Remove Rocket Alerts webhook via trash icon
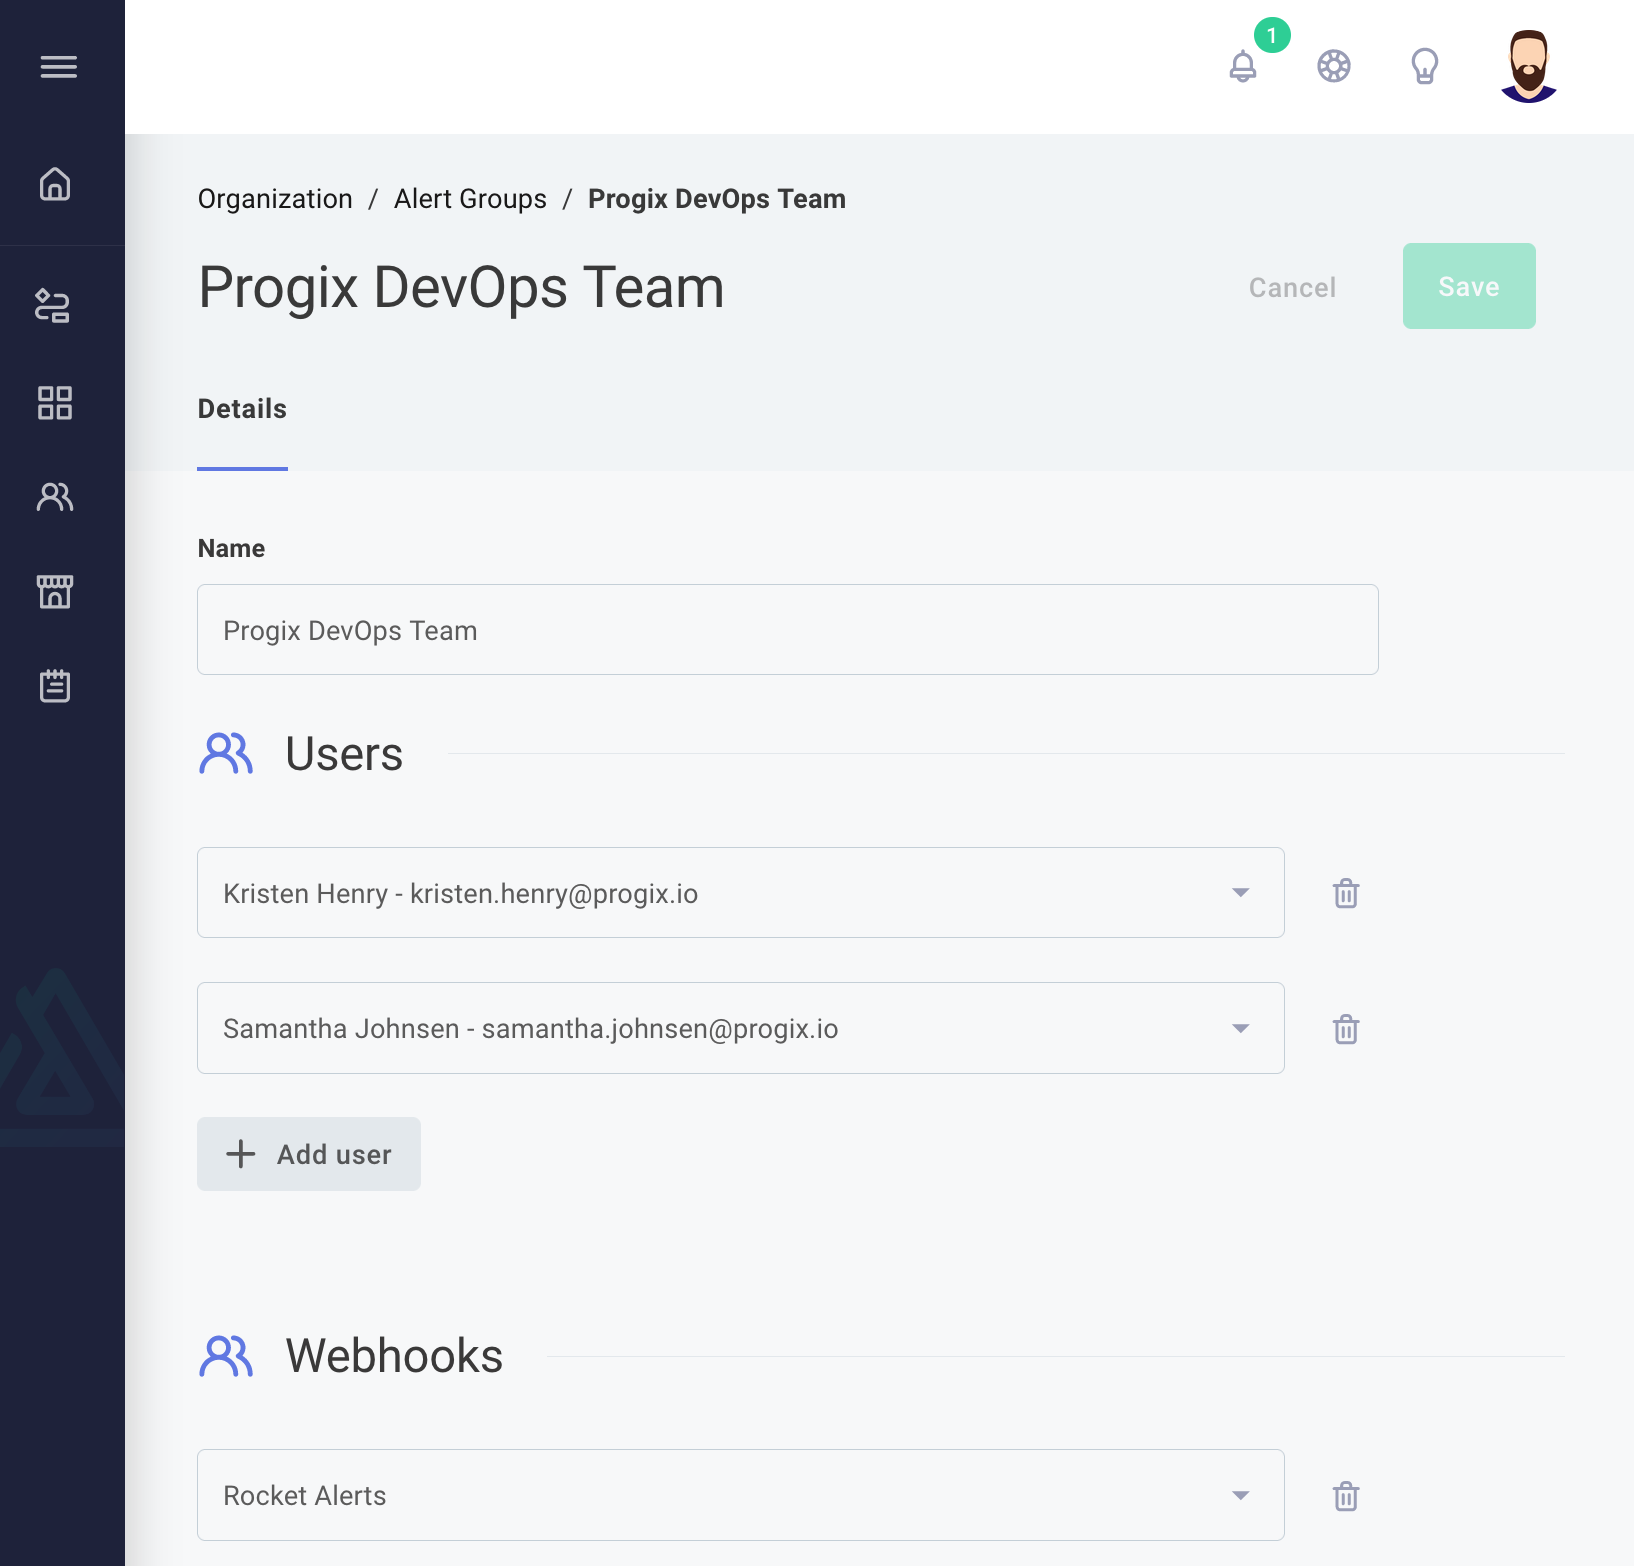Screen dimensions: 1634x1566 coord(1345,1495)
